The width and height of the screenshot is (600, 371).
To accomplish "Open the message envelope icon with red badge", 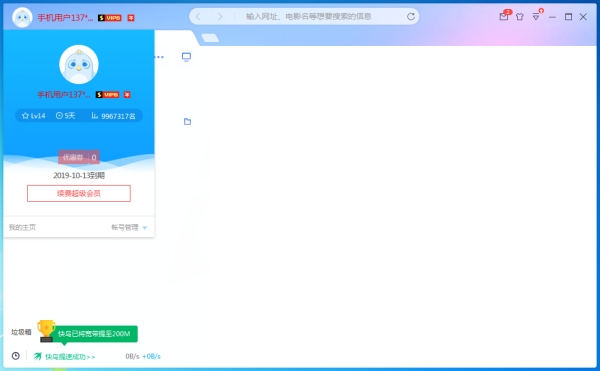I will pos(505,15).
